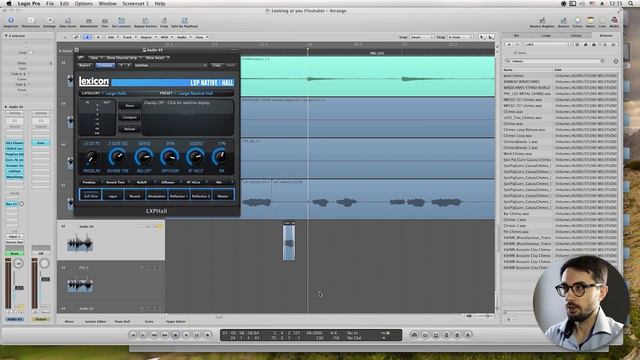Click the Audio 49 track waveform icon

(x=80, y=244)
